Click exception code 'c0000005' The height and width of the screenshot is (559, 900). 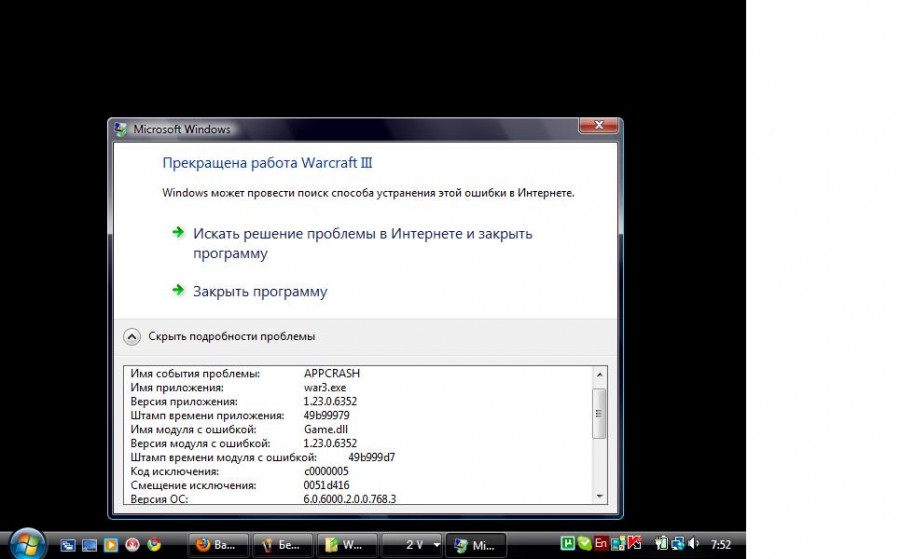[326, 471]
